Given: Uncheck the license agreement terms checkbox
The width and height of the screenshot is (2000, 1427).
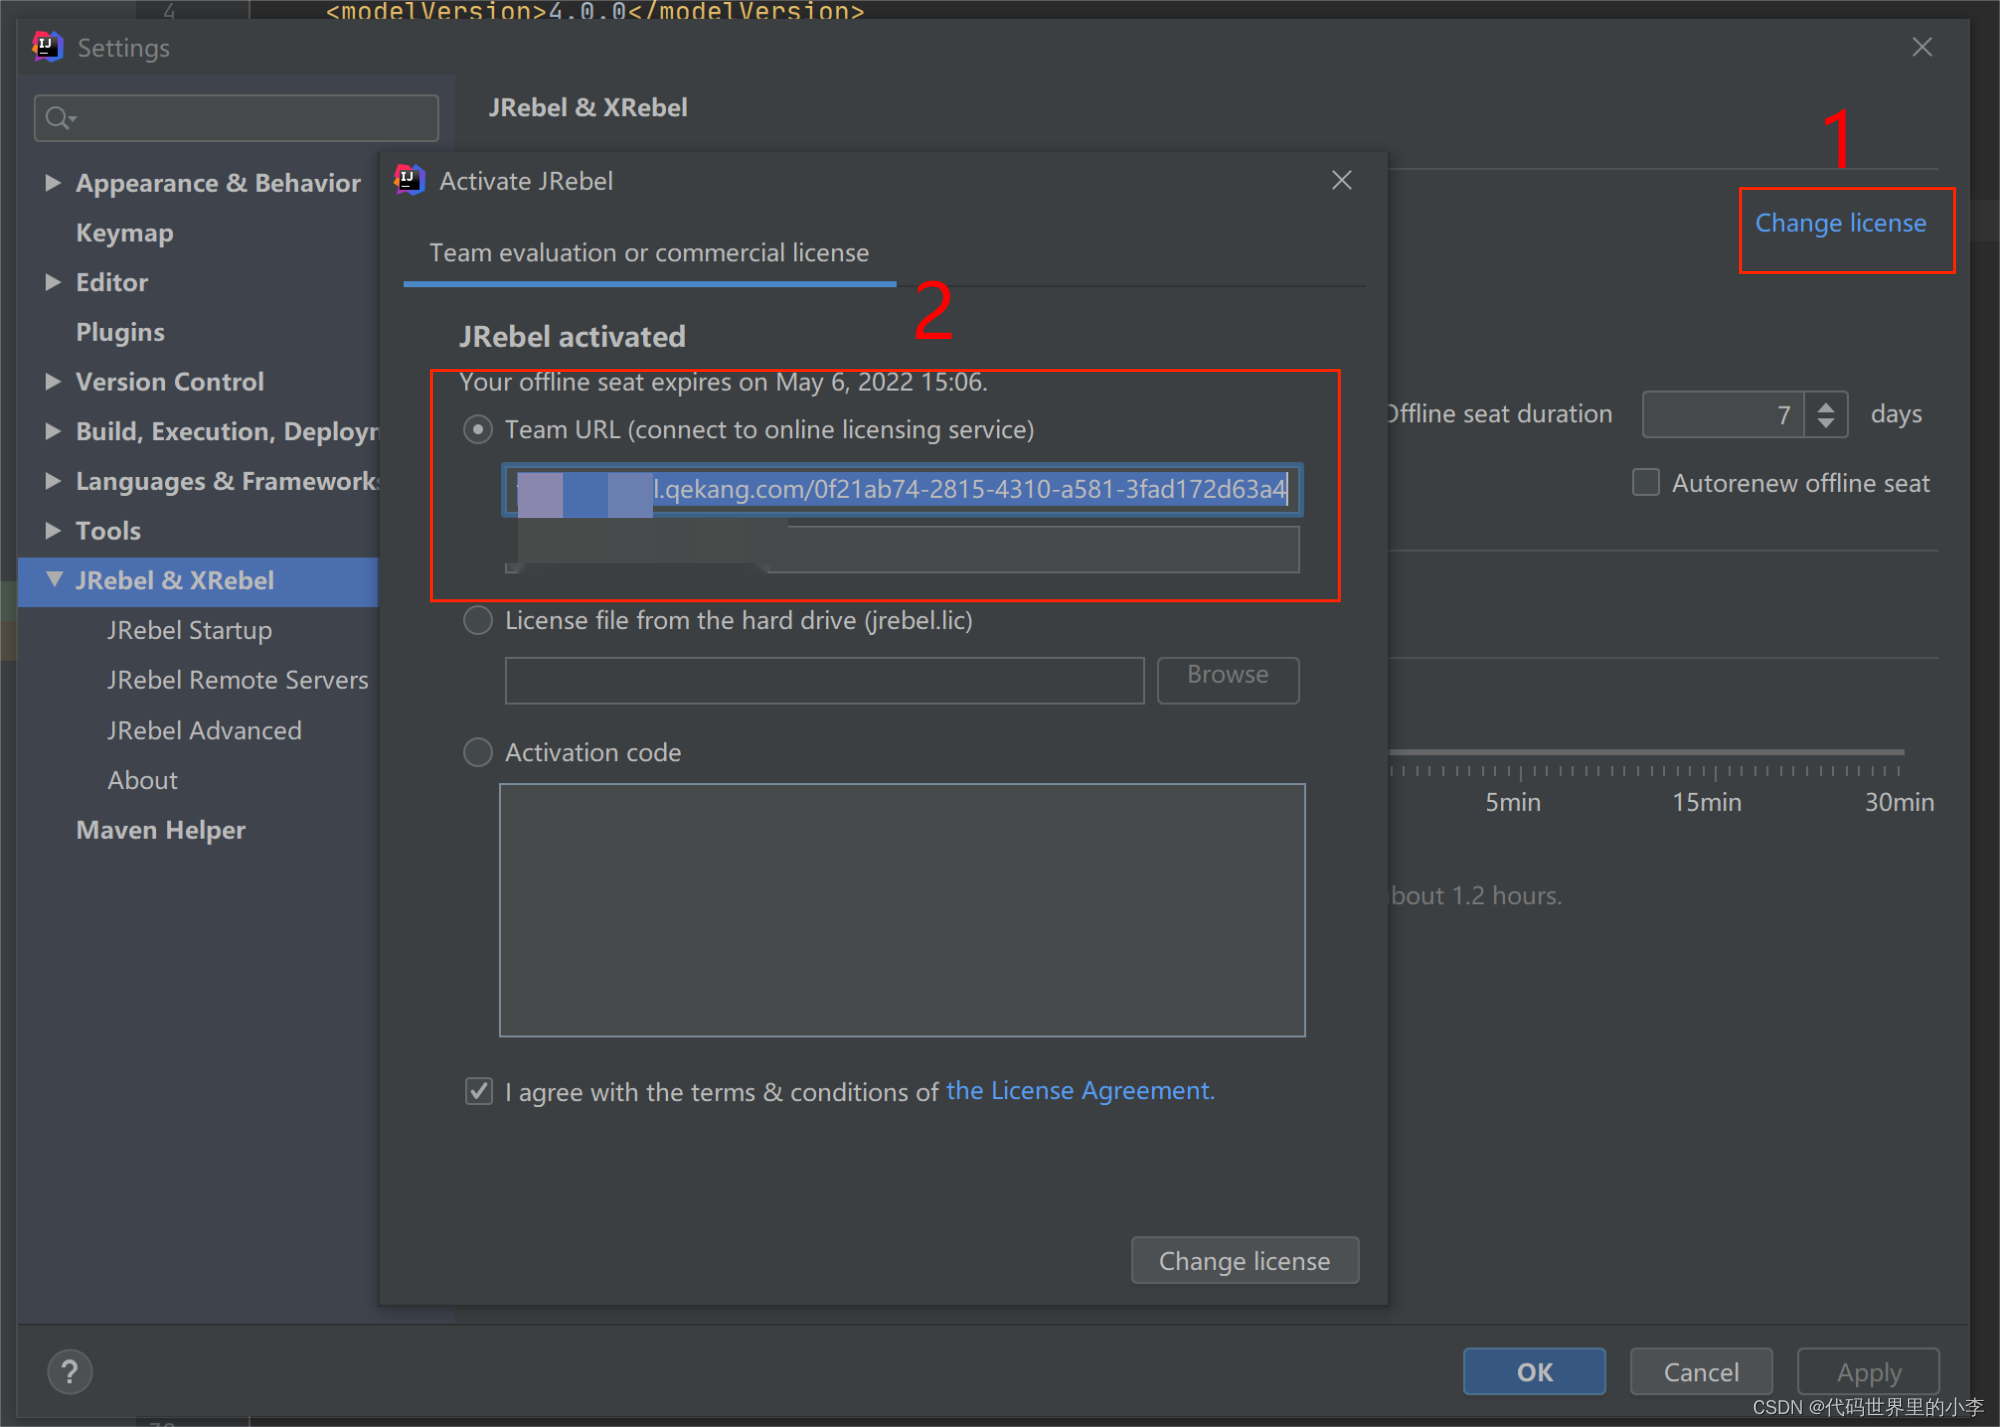Looking at the screenshot, I should tap(479, 1091).
